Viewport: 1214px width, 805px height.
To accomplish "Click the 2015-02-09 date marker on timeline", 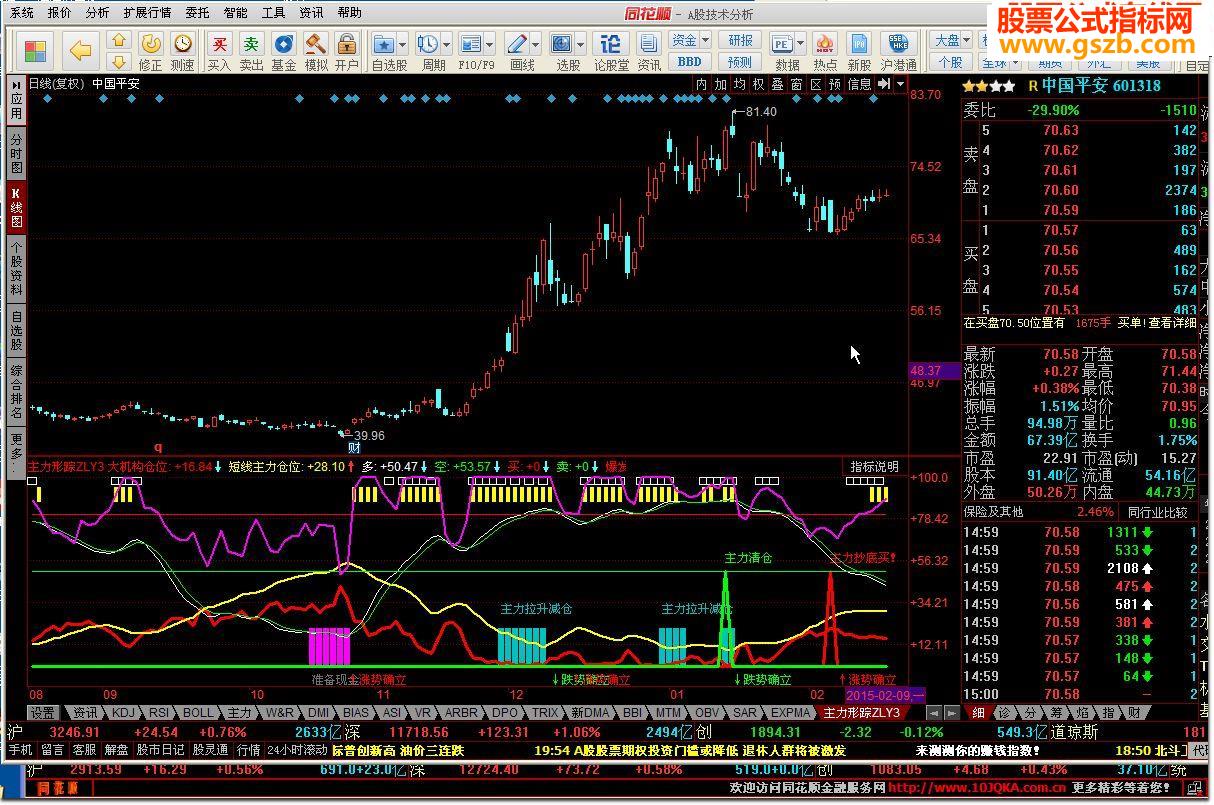I will (x=885, y=694).
